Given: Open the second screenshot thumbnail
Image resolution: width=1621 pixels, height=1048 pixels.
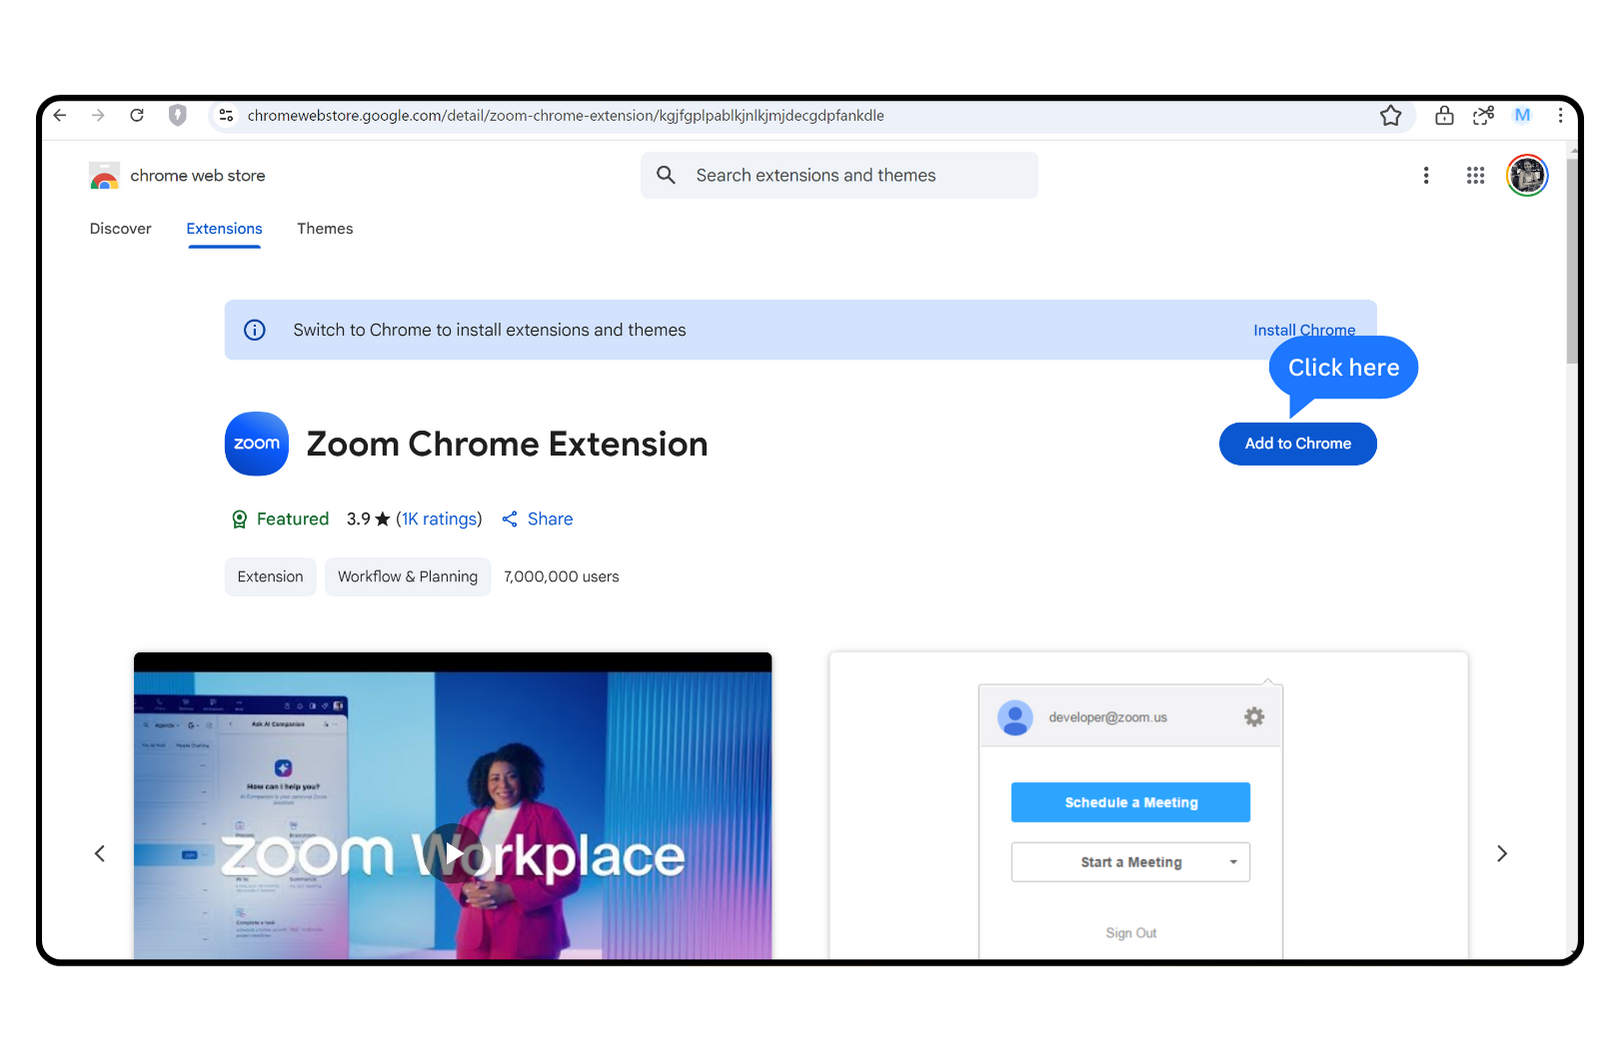Looking at the screenshot, I should click(x=1148, y=806).
